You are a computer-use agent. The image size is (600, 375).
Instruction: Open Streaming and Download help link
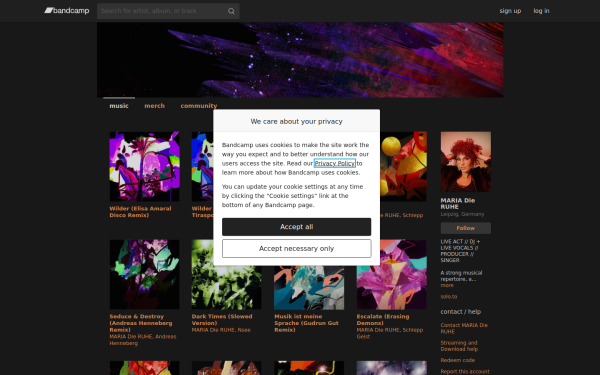tap(459, 346)
